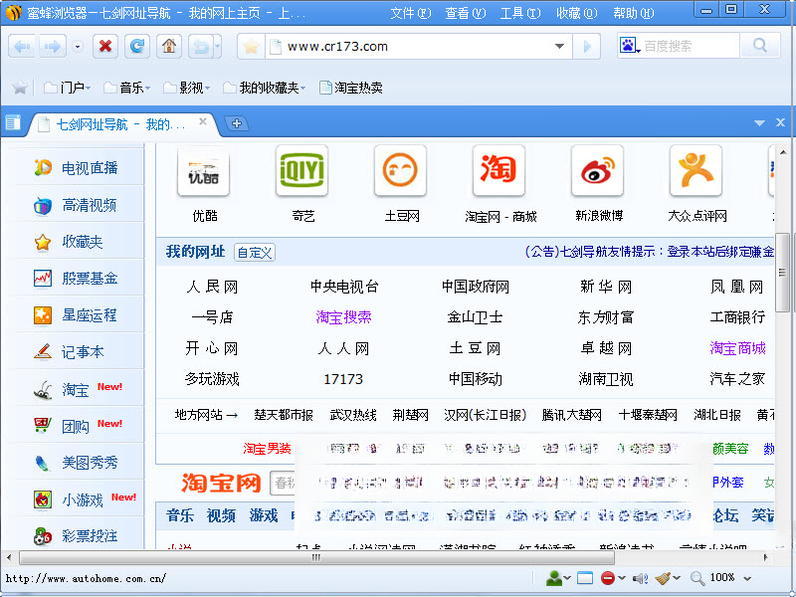This screenshot has height=597, width=796.
Task: Open the 汽车之家 link
Action: [x=737, y=379]
